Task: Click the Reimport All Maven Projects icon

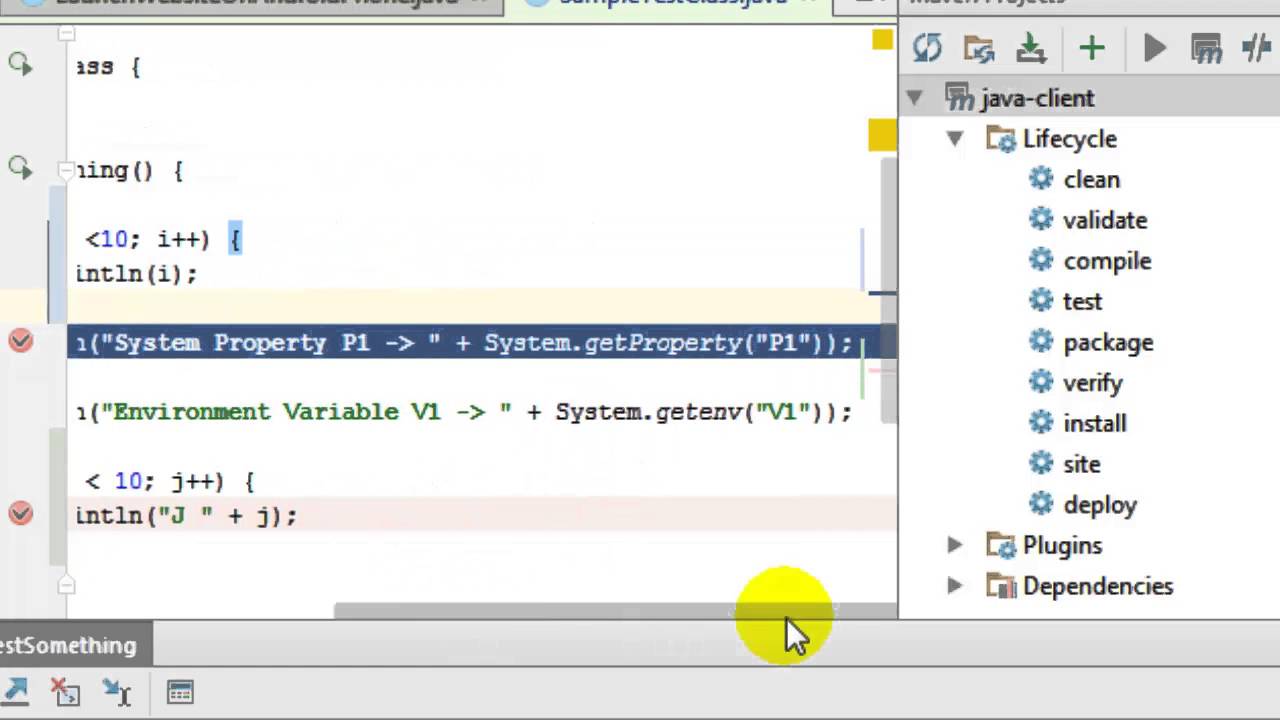Action: [928, 48]
